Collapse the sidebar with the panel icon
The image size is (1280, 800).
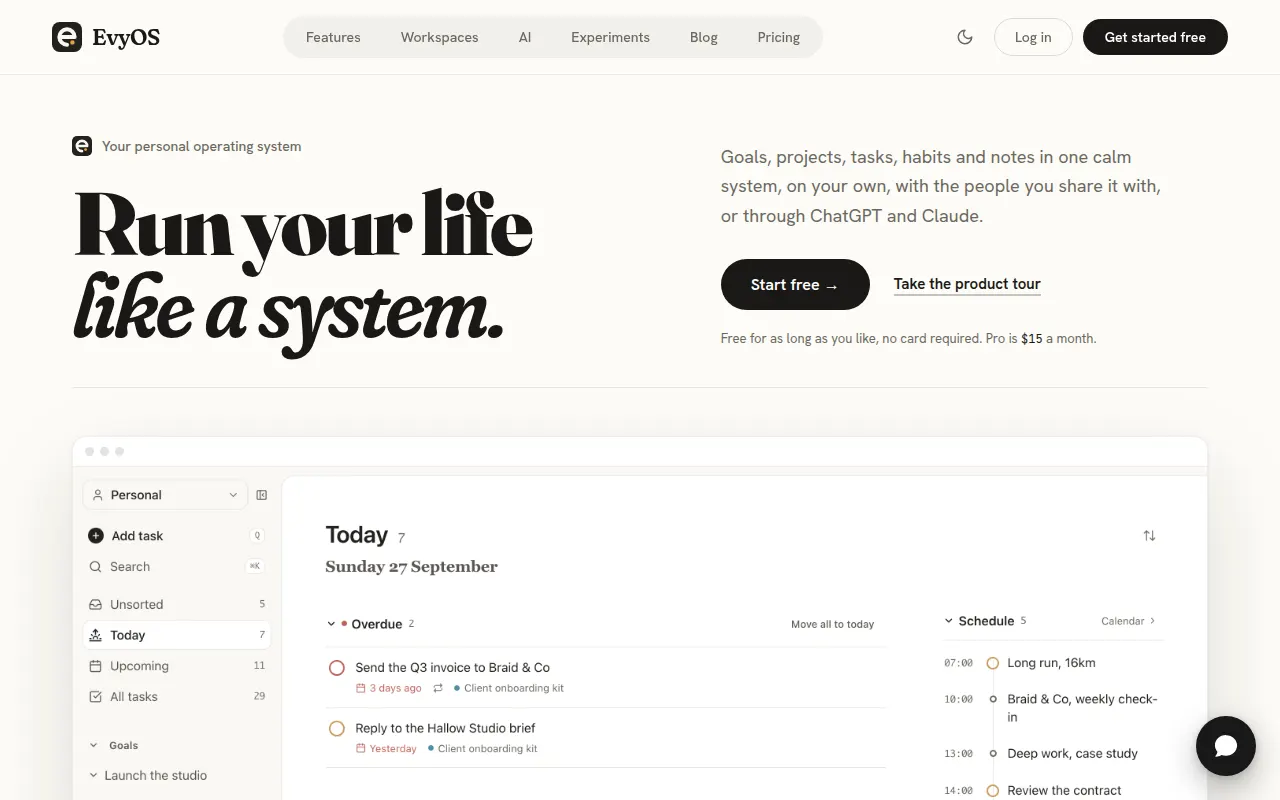pyautogui.click(x=262, y=495)
